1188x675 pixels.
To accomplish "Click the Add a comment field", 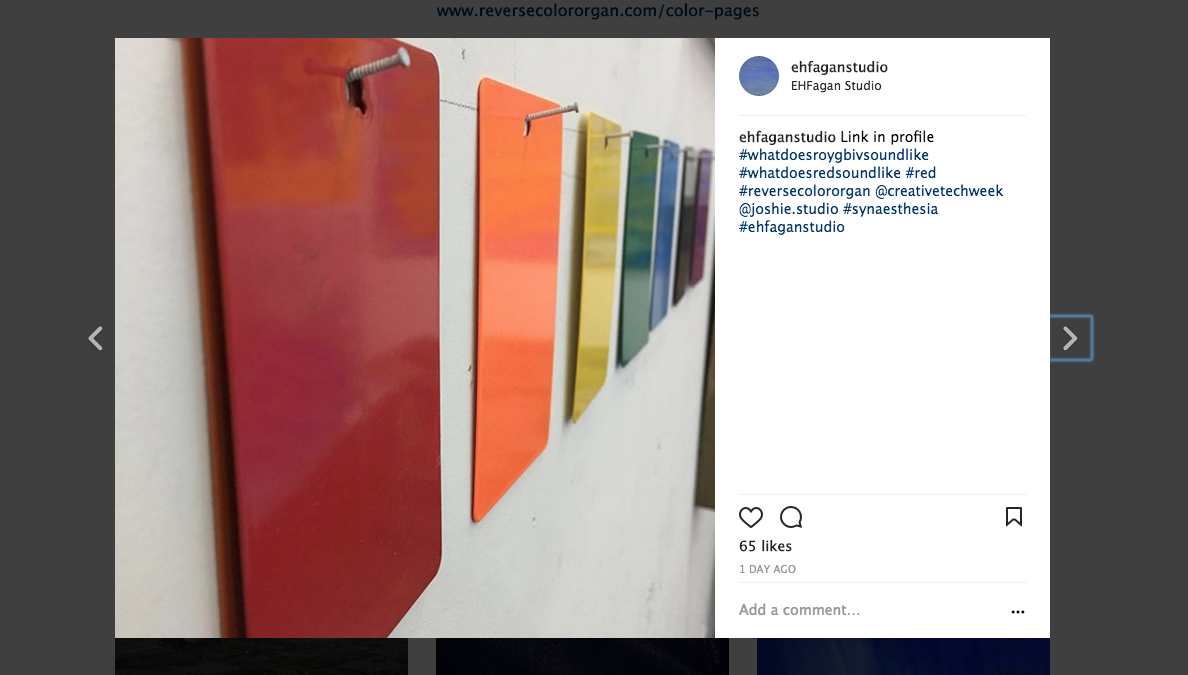I will [871, 610].
